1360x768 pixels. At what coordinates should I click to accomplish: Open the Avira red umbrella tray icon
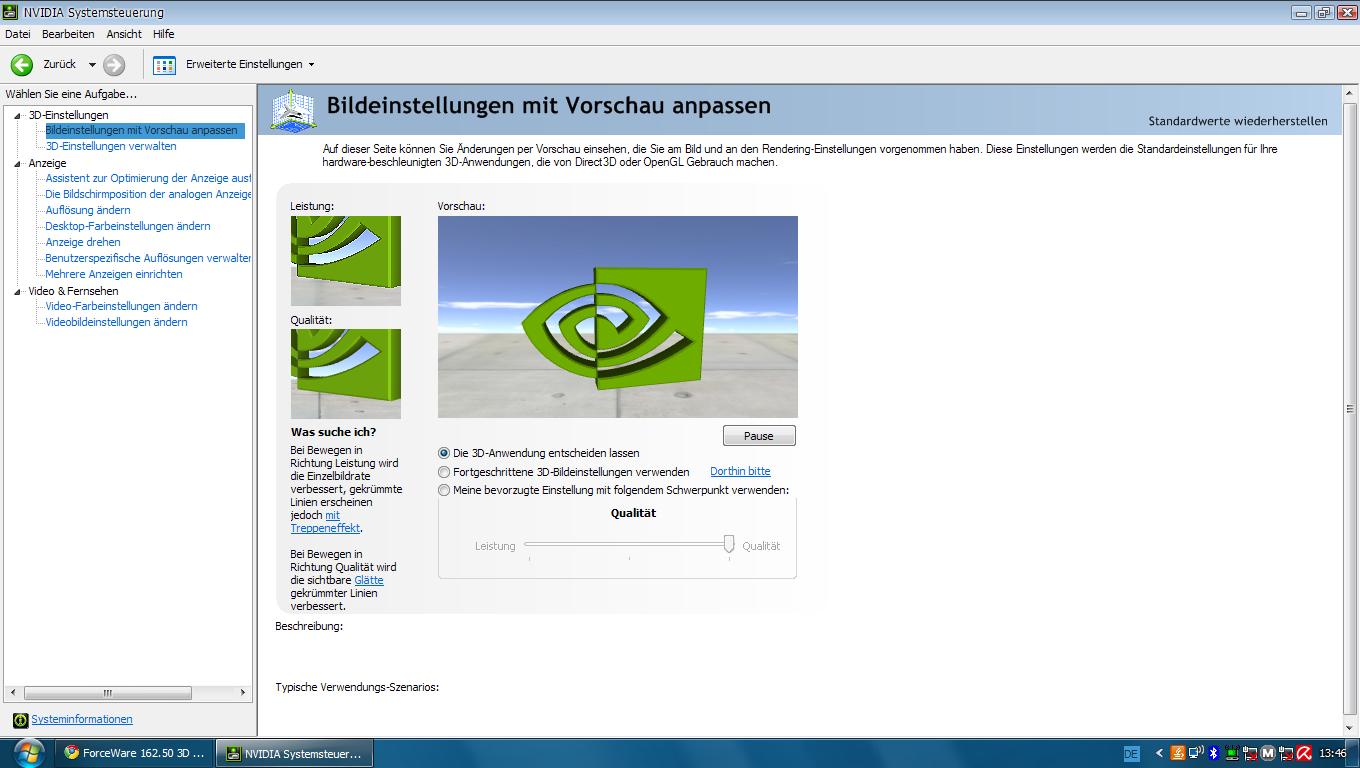[x=1304, y=753]
